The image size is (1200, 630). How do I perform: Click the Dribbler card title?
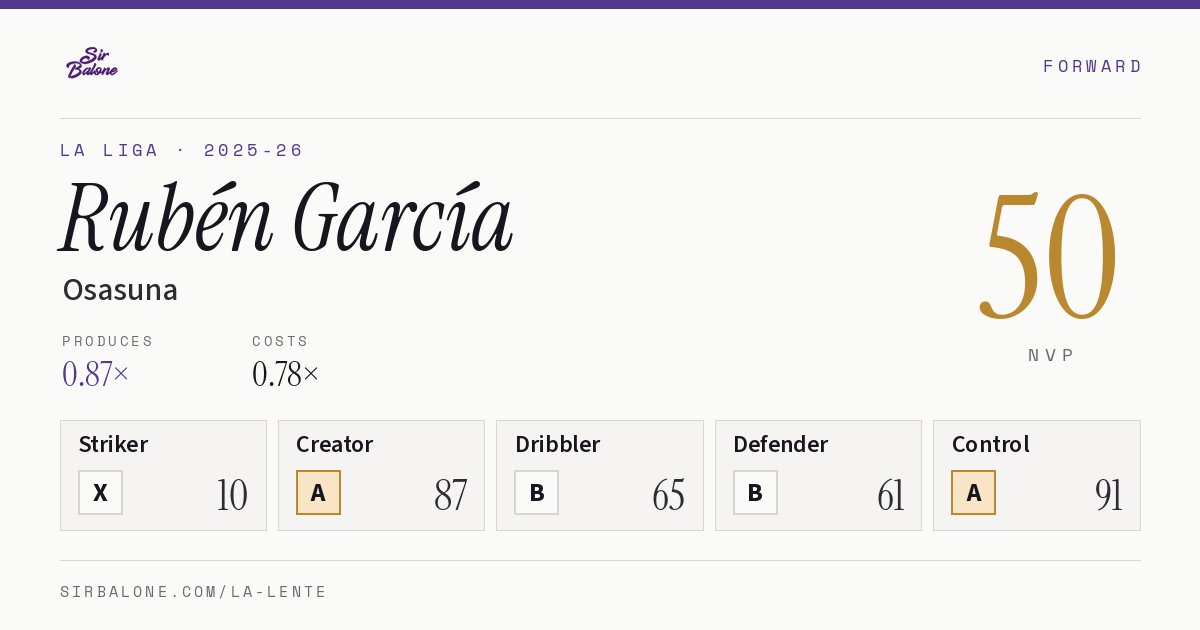(x=557, y=444)
